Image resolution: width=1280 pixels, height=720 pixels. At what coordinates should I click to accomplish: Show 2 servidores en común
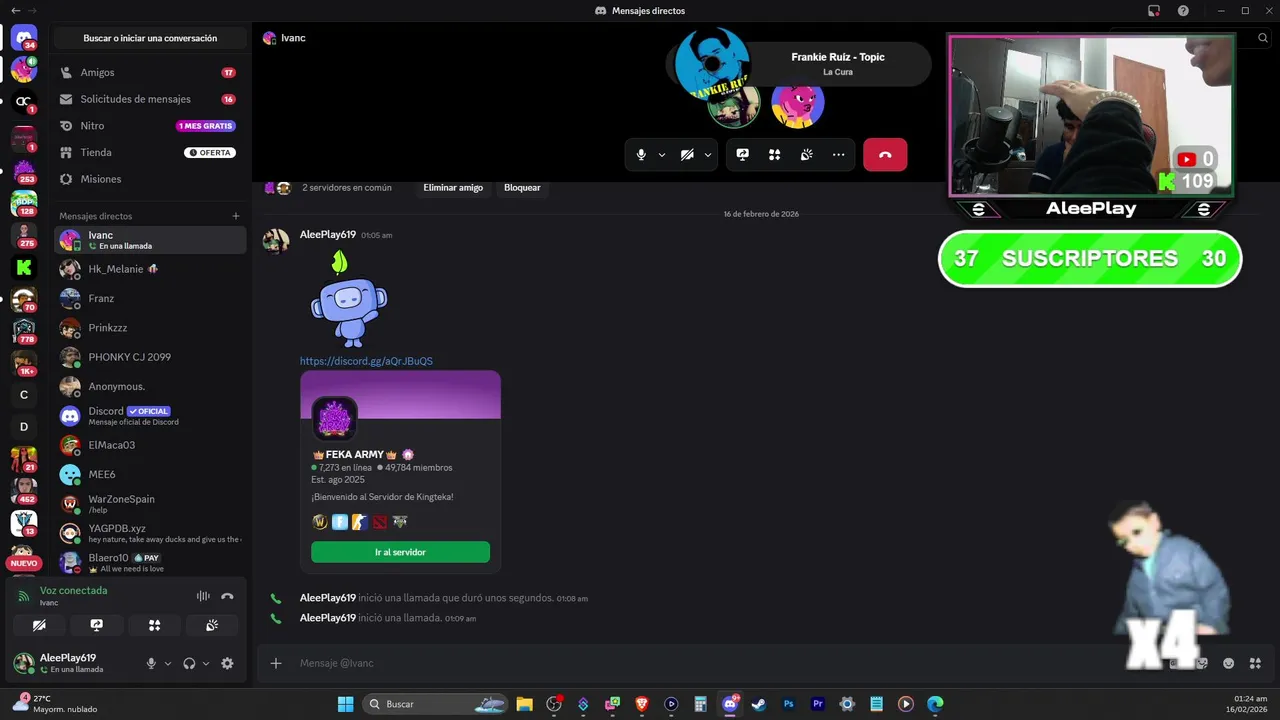tap(347, 188)
